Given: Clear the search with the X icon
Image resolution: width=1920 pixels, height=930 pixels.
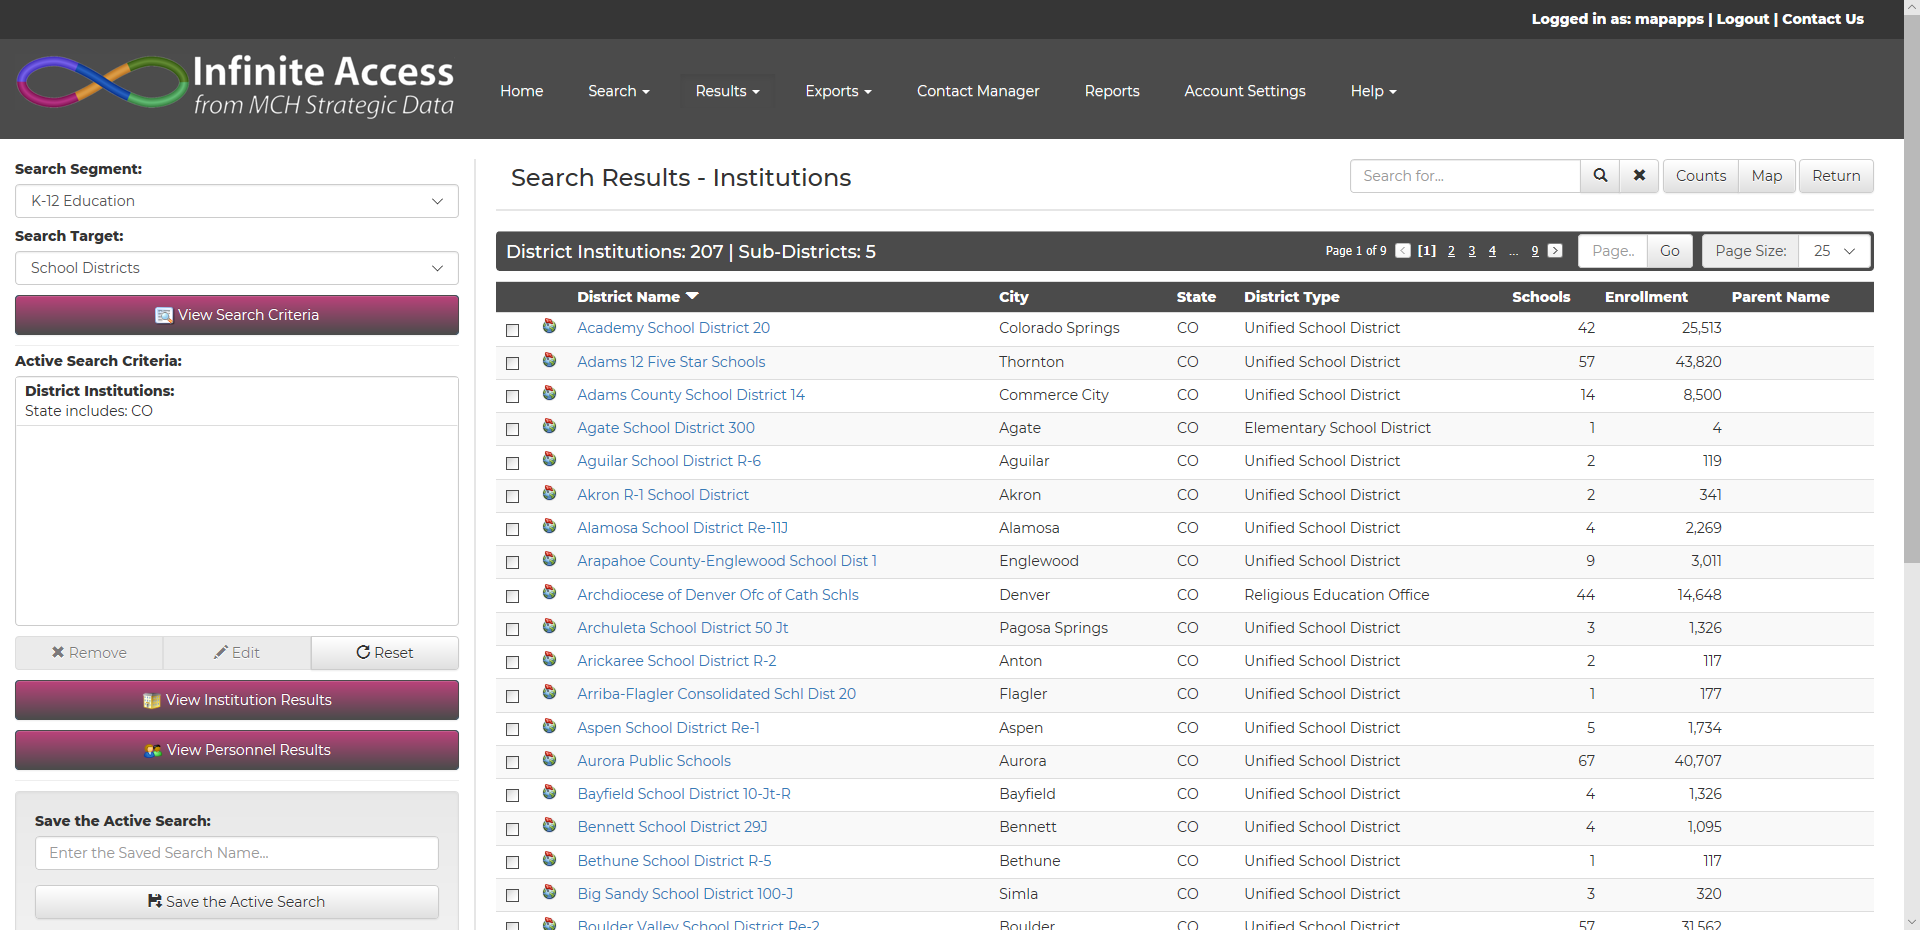Looking at the screenshot, I should 1639,176.
